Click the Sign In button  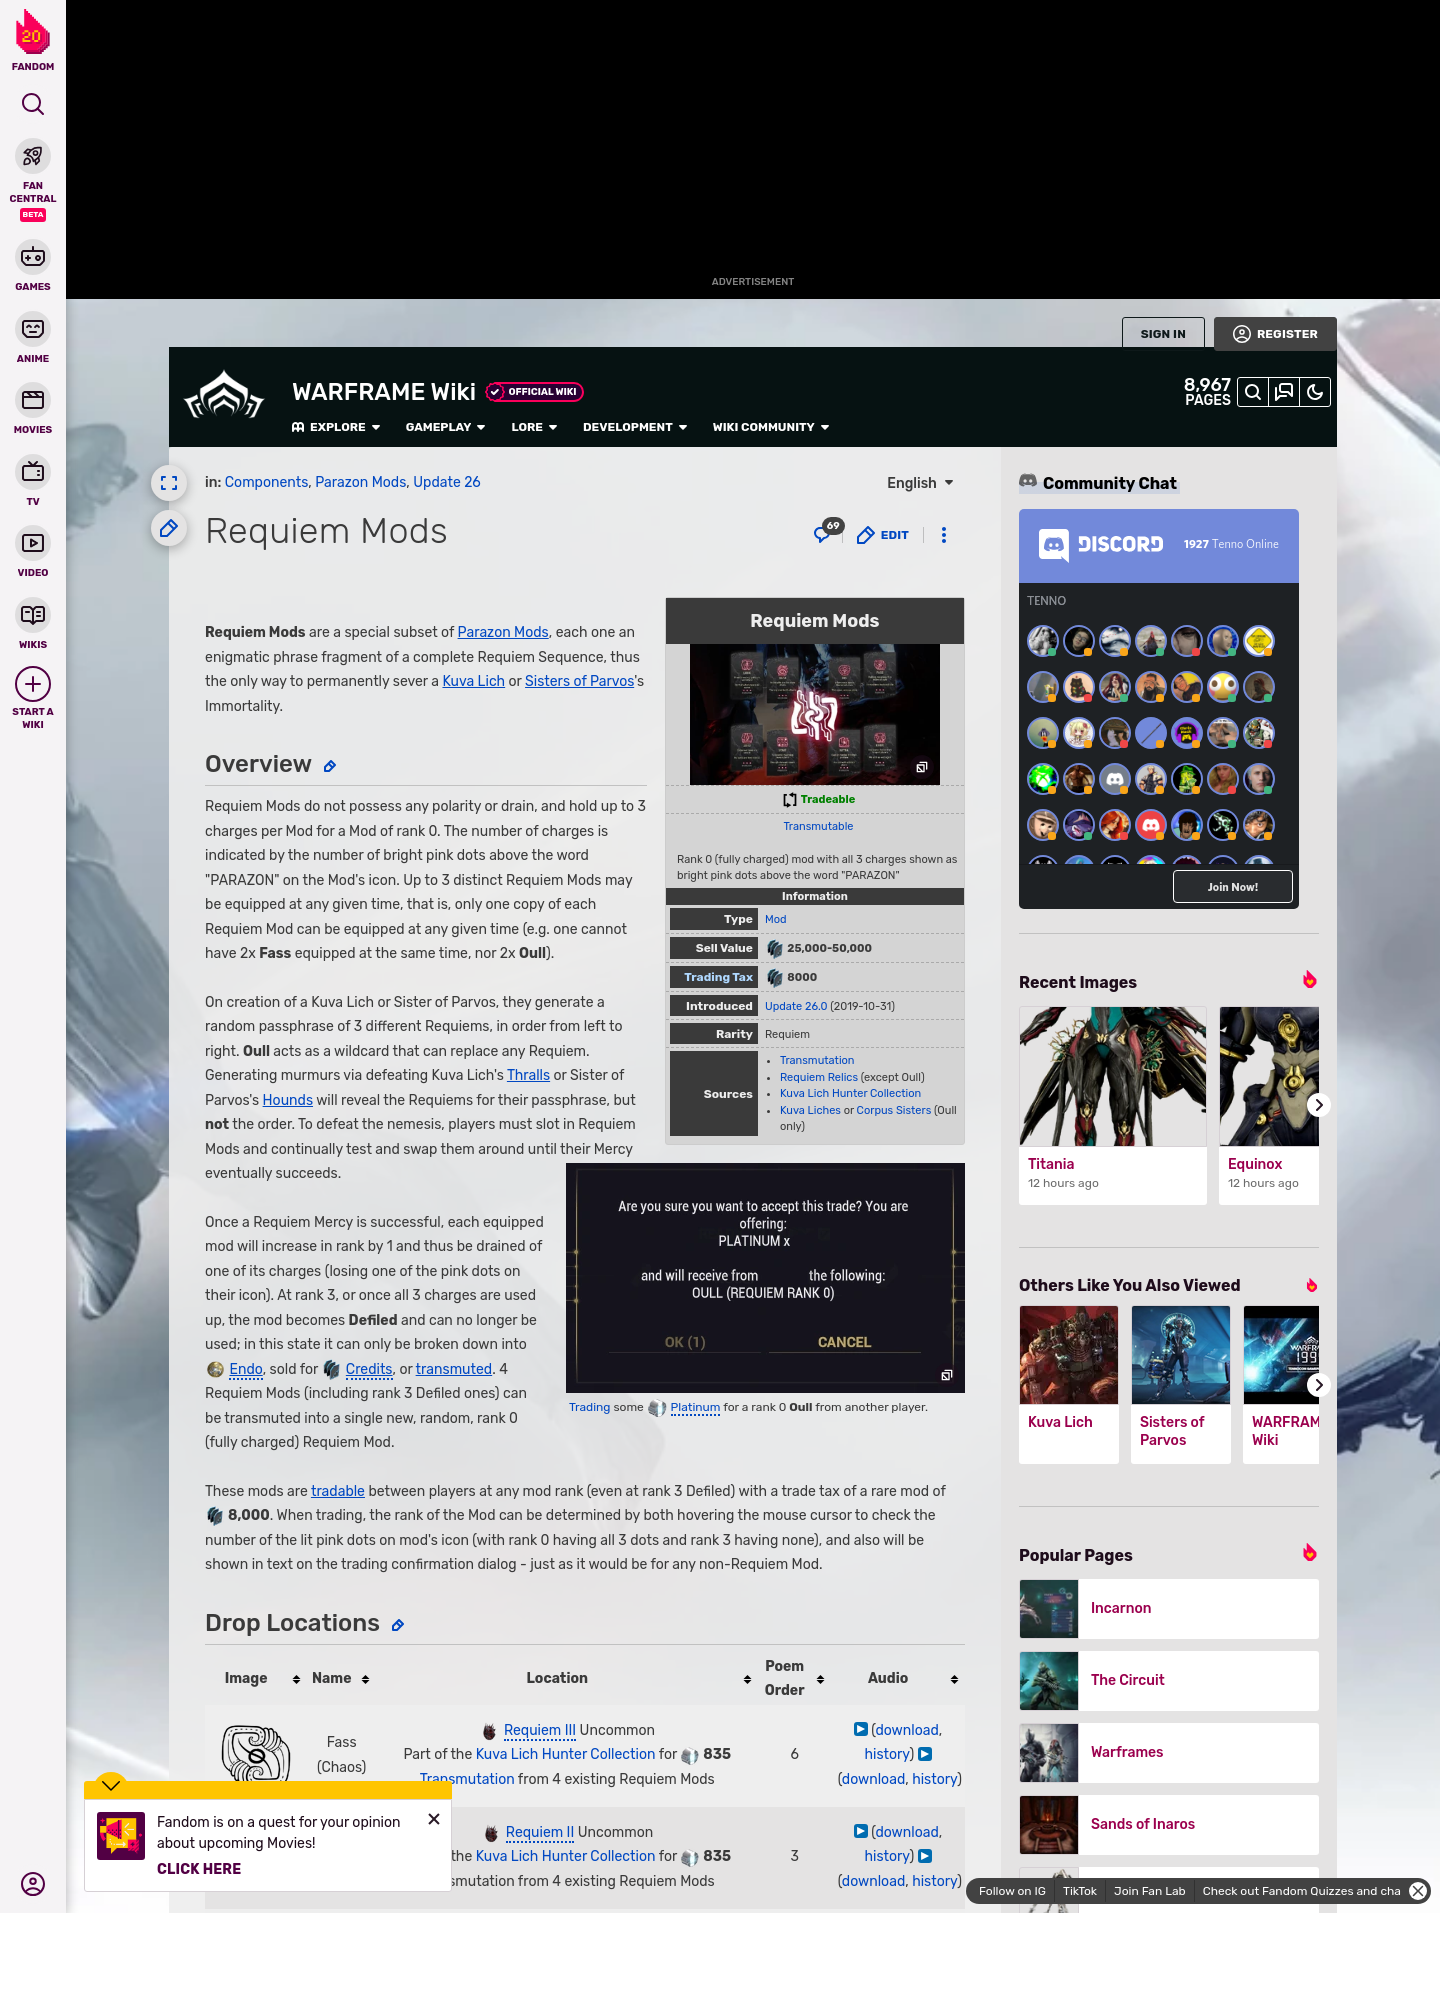coord(1163,334)
